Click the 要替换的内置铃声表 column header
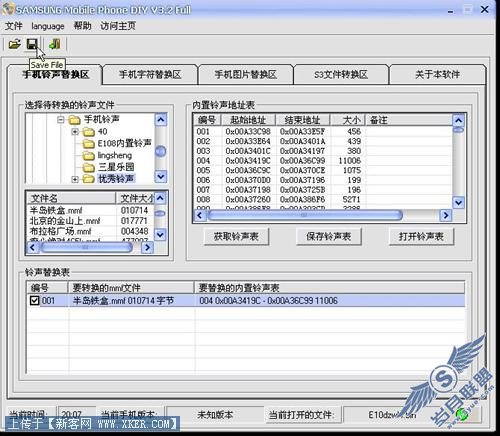This screenshot has height=436, width=500. click(x=329, y=288)
